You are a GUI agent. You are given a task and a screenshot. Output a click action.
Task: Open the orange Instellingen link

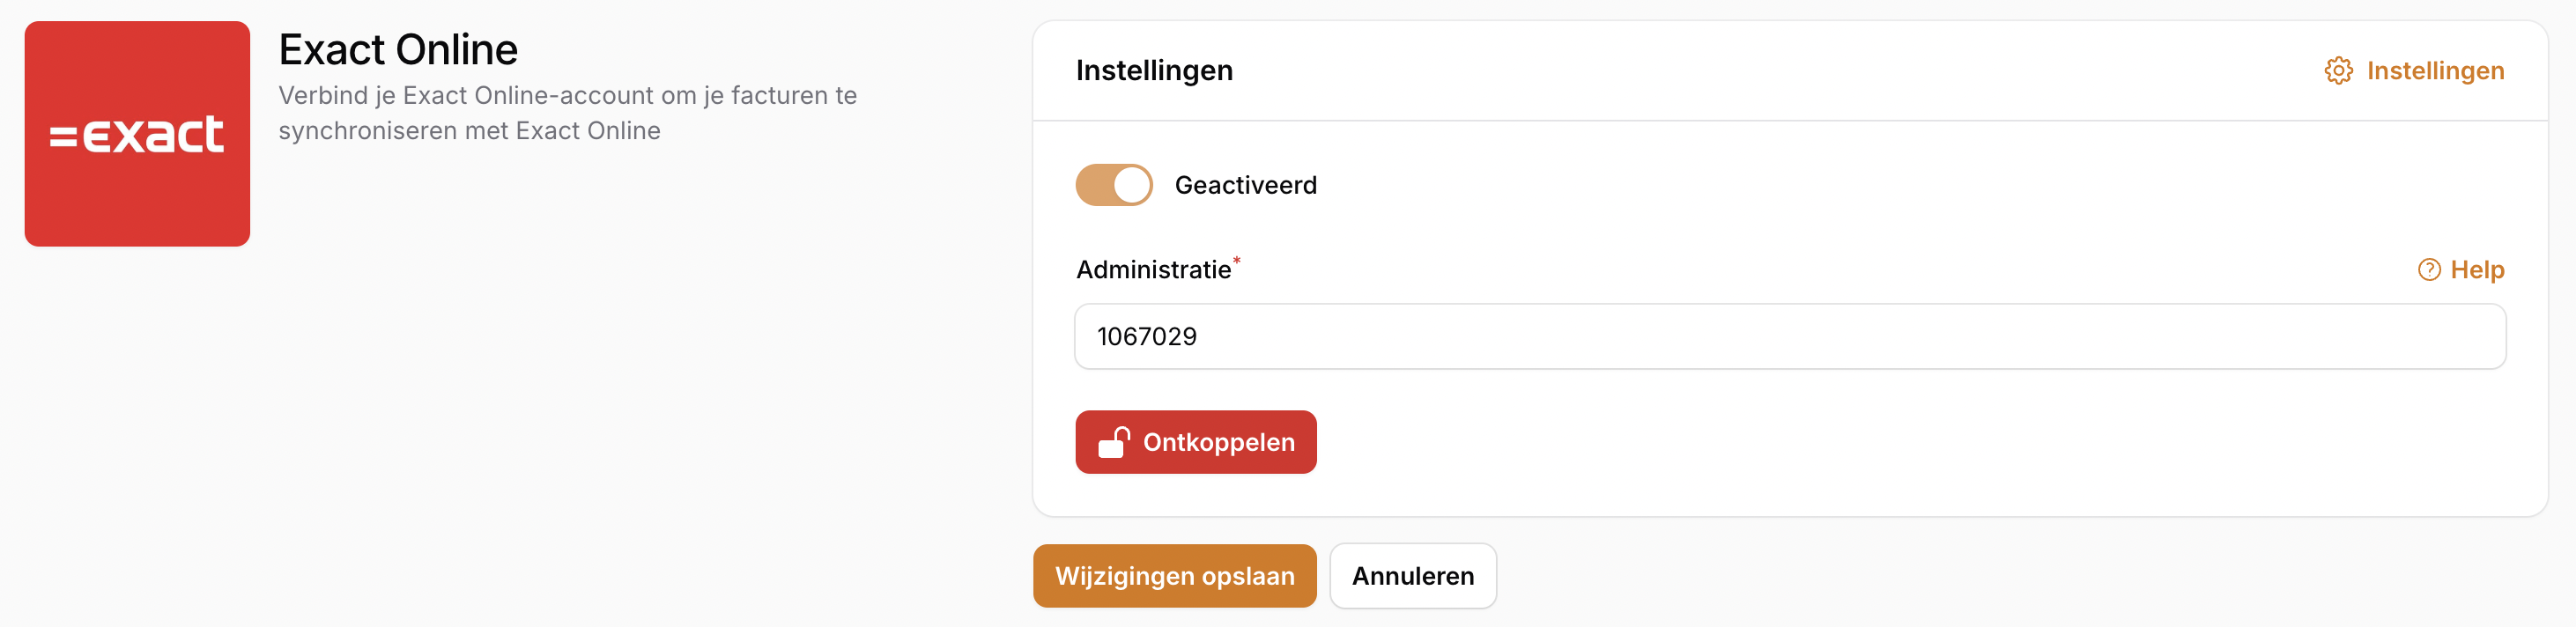coord(2435,71)
